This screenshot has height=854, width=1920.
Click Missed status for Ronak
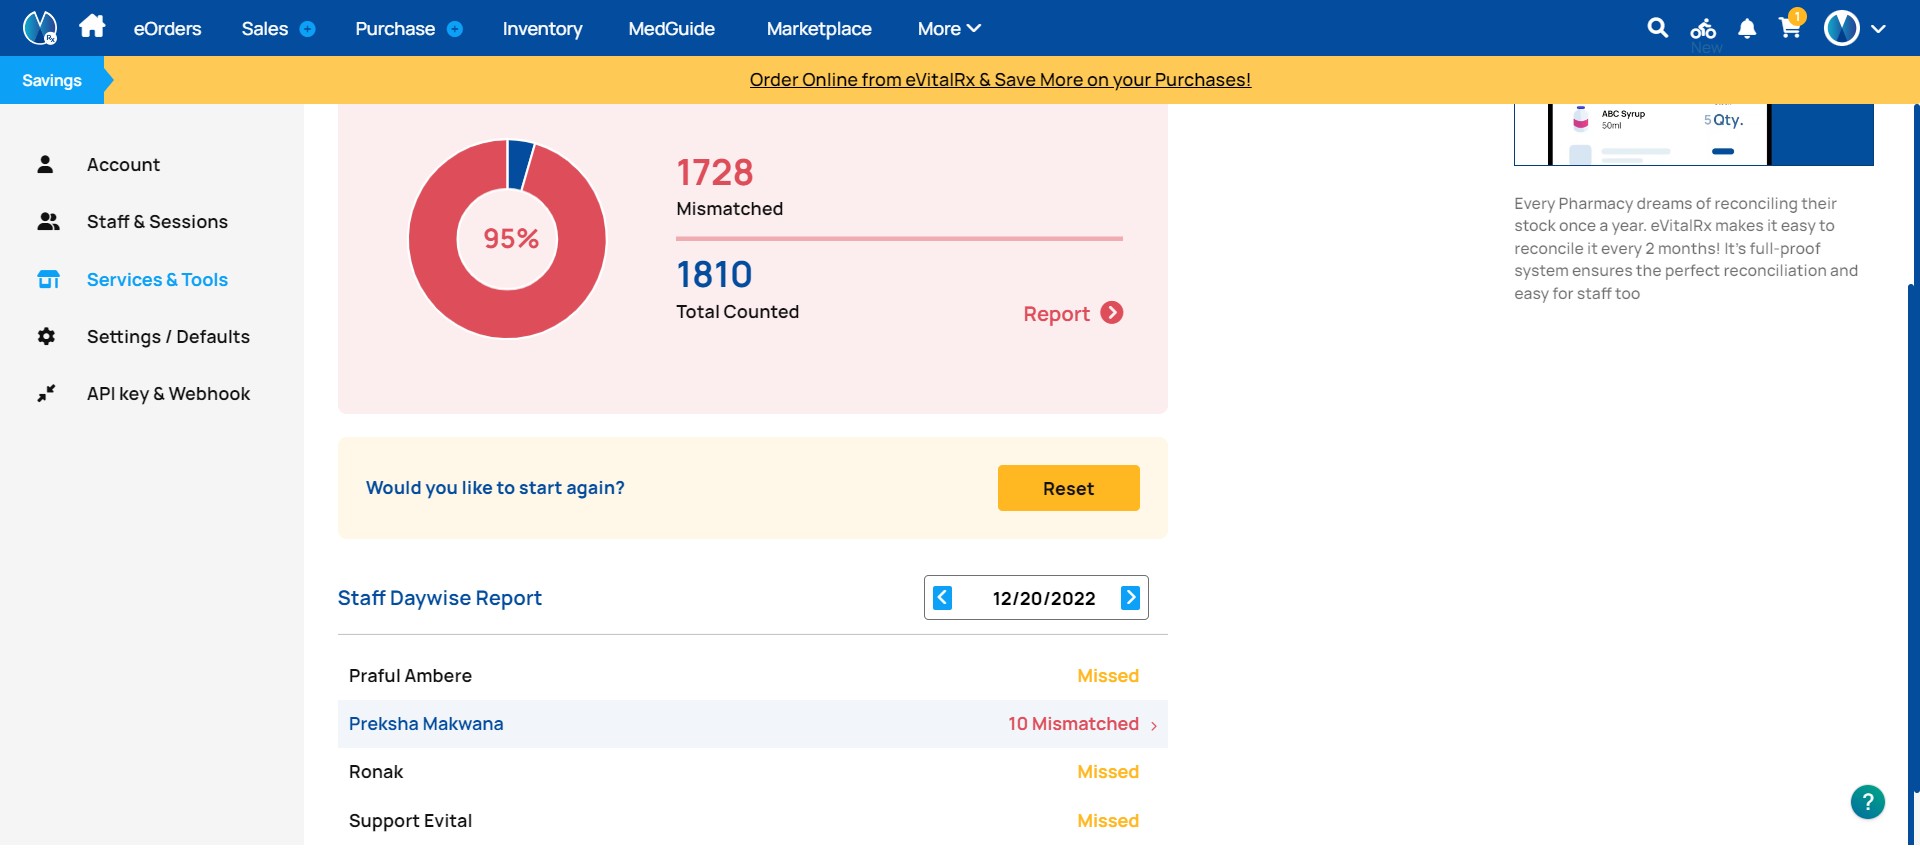click(x=1108, y=772)
